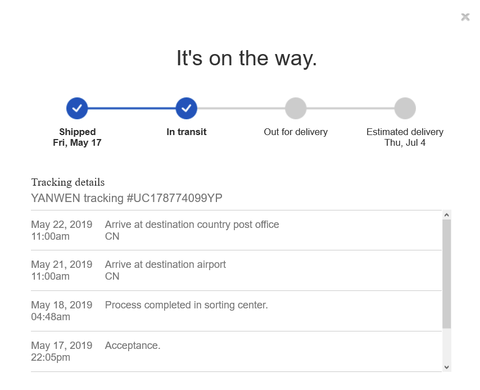This screenshot has height=390, width=480.
Task: Select the May 21 destination airport entry
Action: point(236,270)
